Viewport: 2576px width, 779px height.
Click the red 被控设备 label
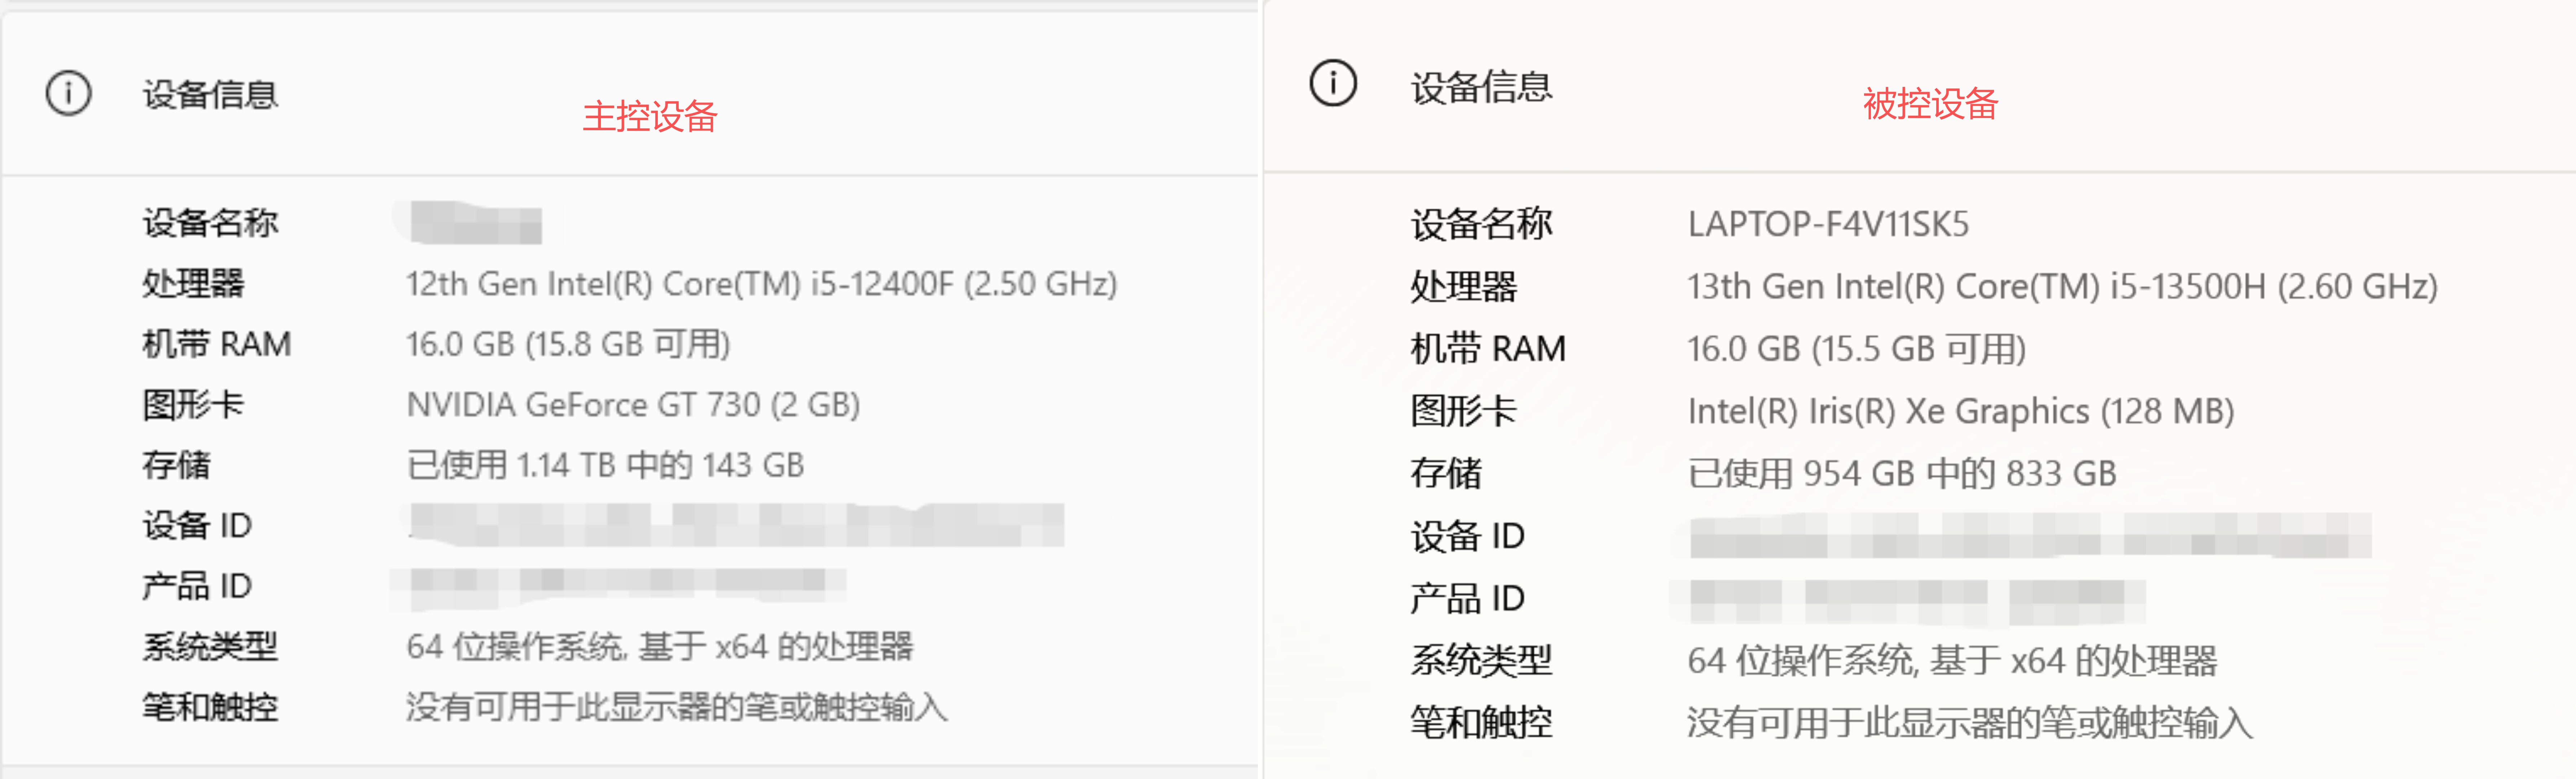[x=1930, y=104]
